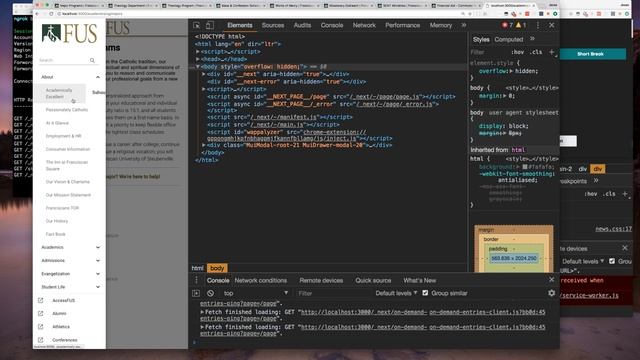
Task: Click the inspect element picker icon
Action: tap(196, 25)
